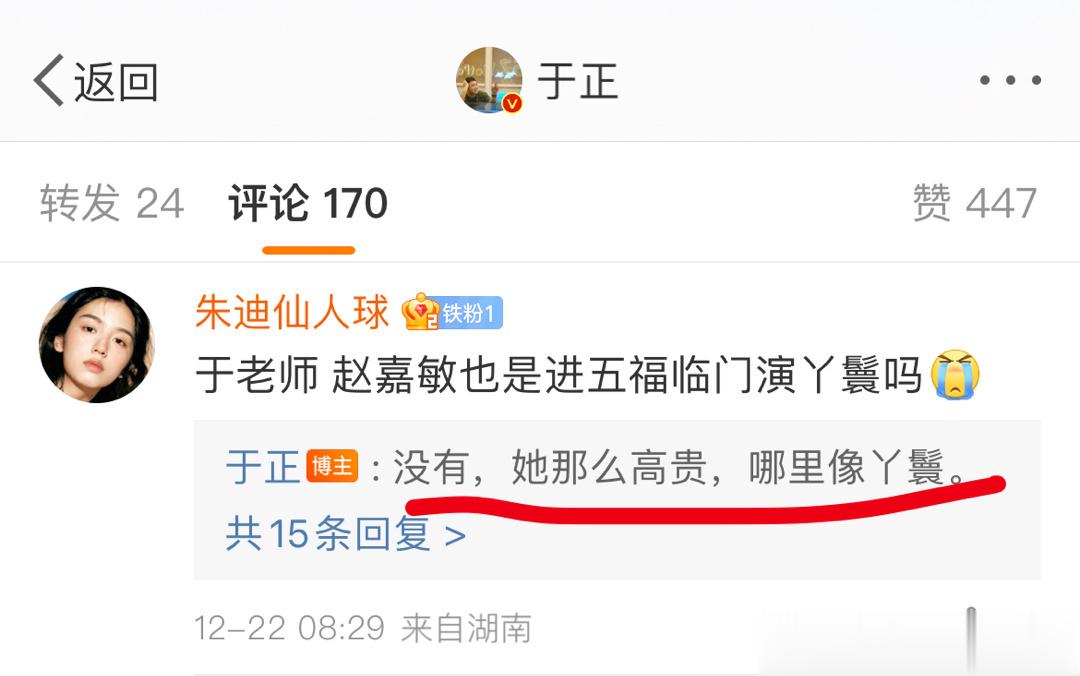Tap the crown membership badge icon
The width and height of the screenshot is (1080, 676).
[x=420, y=312]
